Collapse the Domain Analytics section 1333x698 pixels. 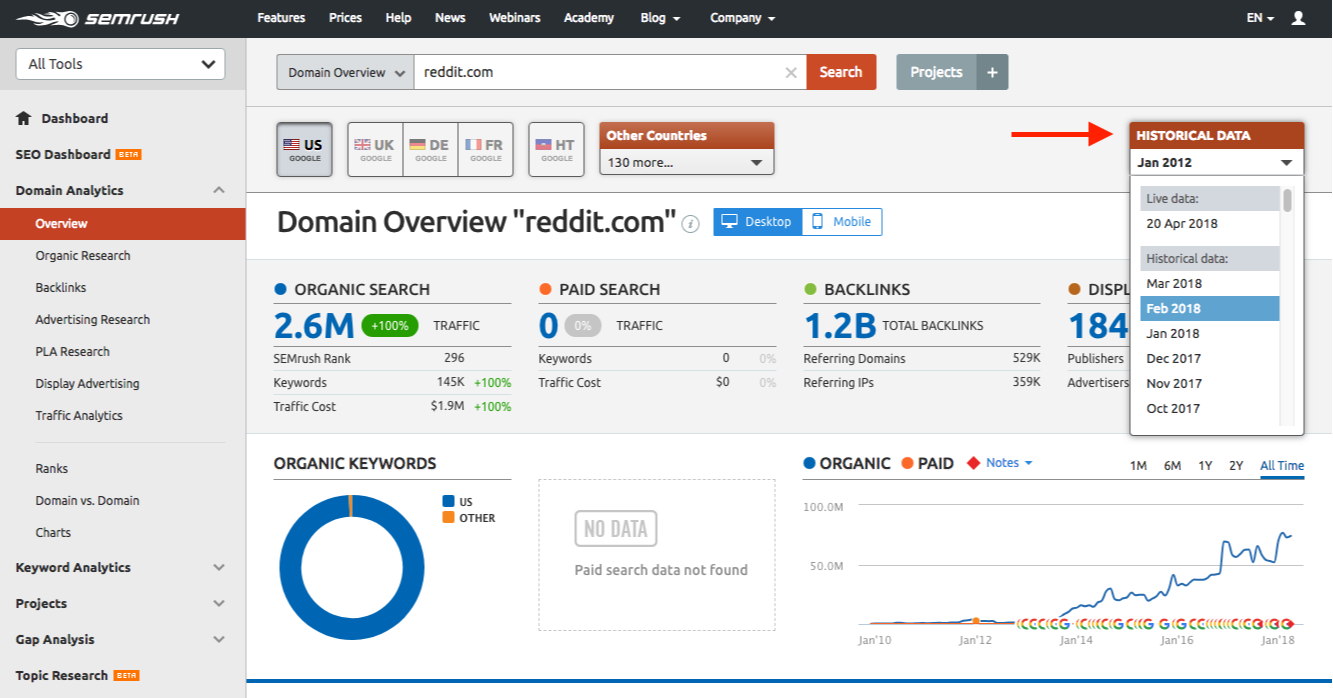click(x=219, y=190)
